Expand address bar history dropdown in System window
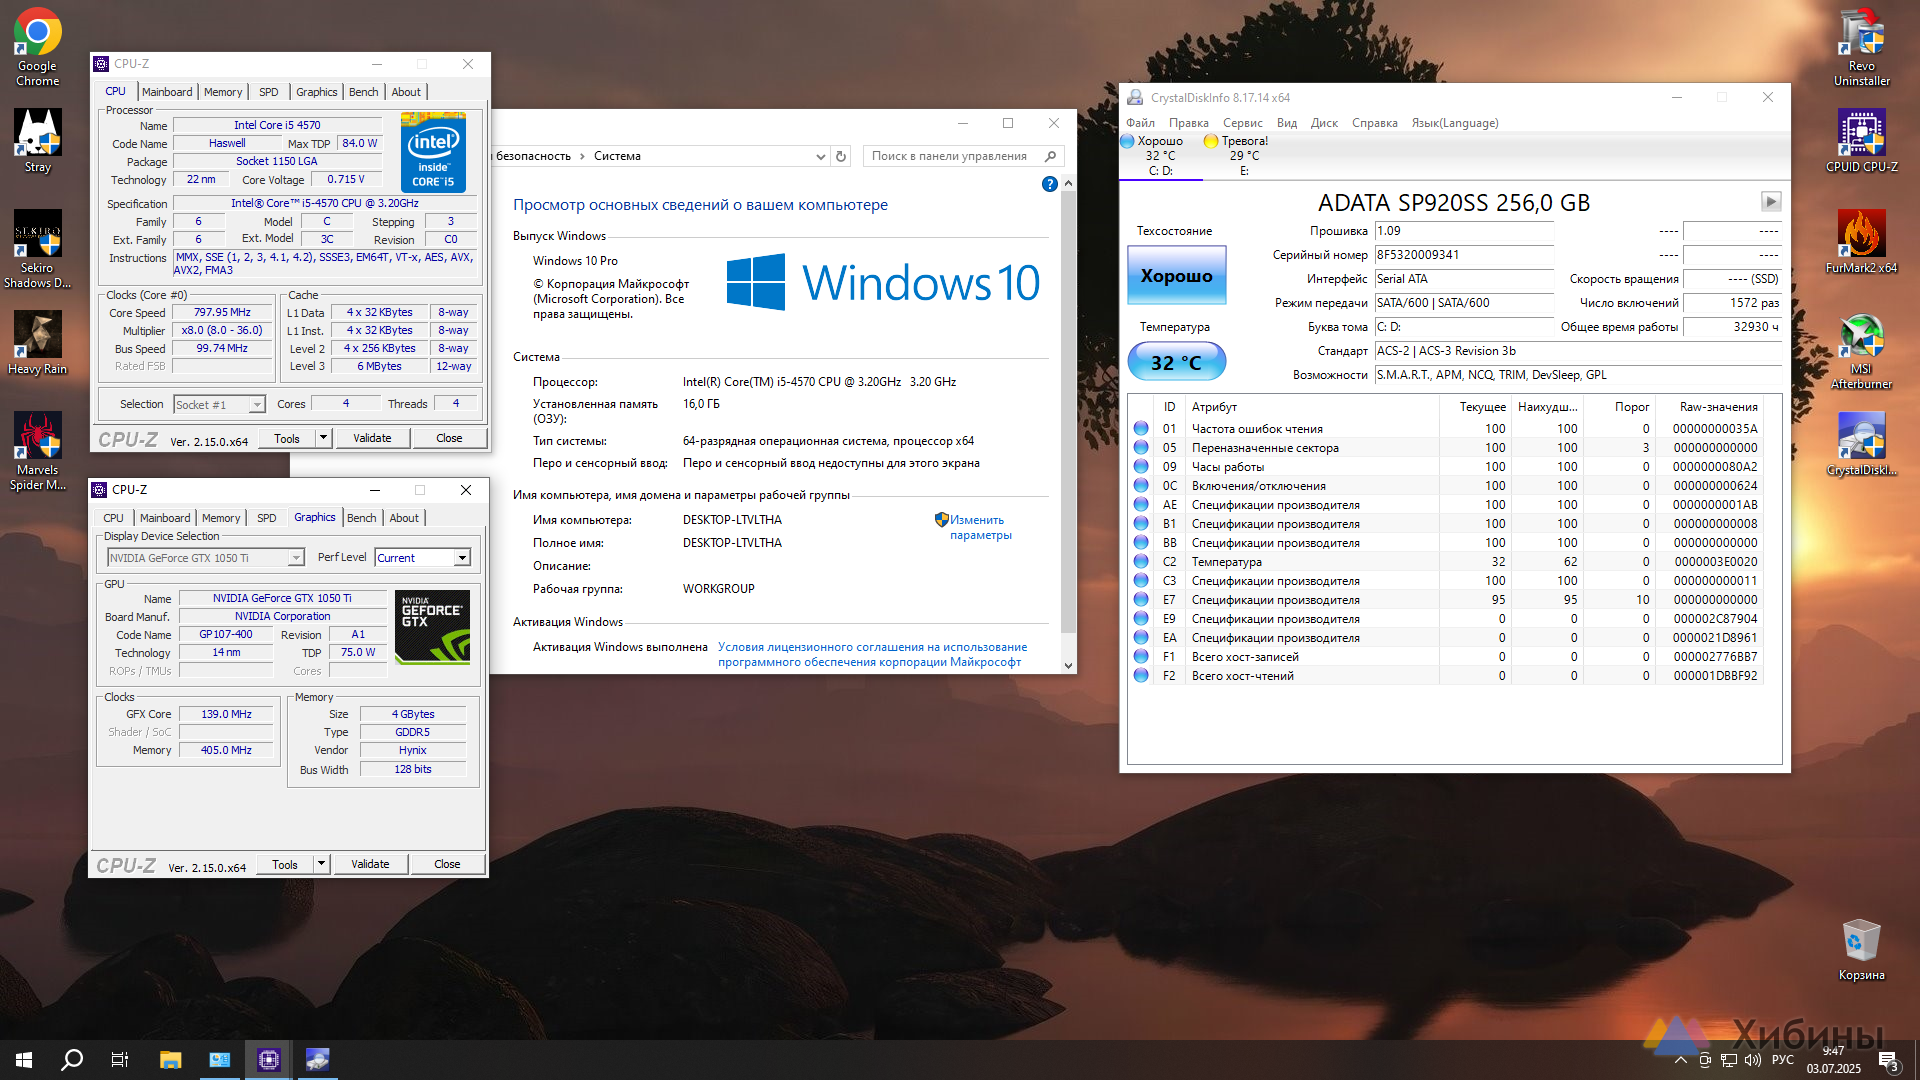This screenshot has height=1080, width=1920. (821, 156)
